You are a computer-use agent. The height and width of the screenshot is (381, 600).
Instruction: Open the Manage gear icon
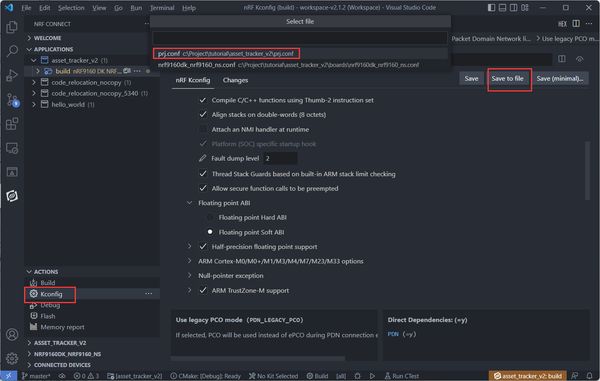12,358
